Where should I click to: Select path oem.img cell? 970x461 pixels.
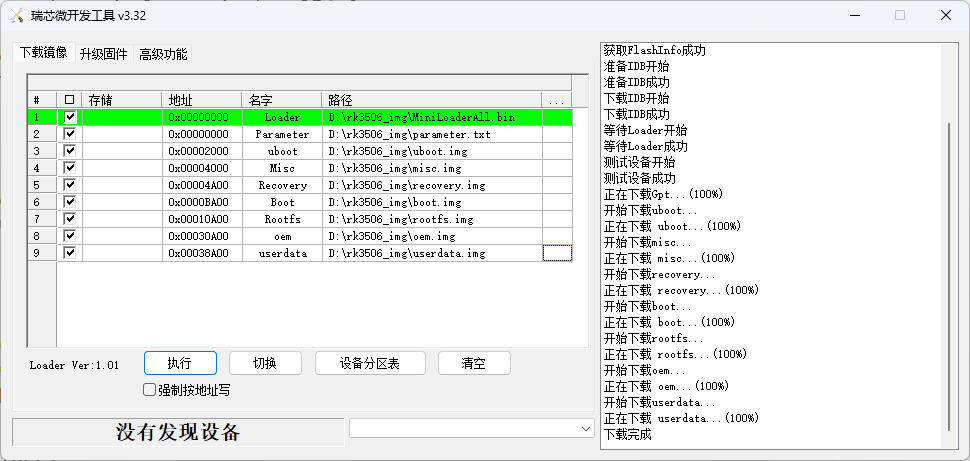tap(432, 236)
